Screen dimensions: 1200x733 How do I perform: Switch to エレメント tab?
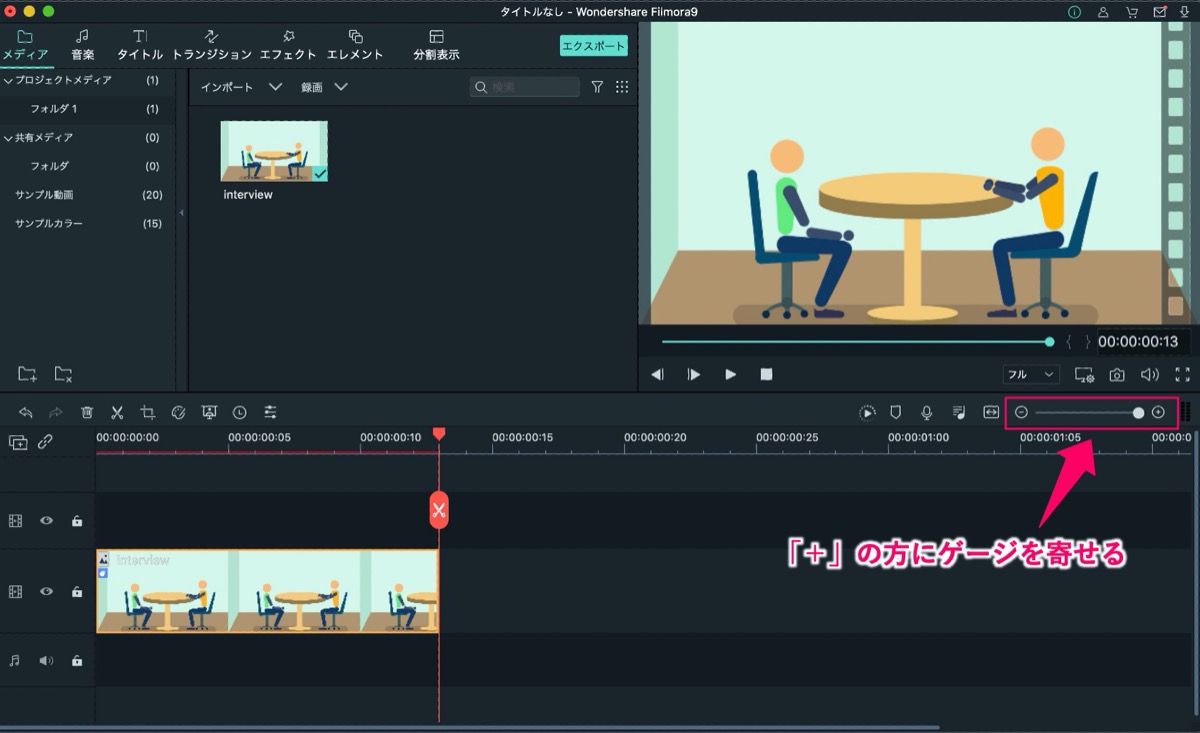(x=355, y=45)
